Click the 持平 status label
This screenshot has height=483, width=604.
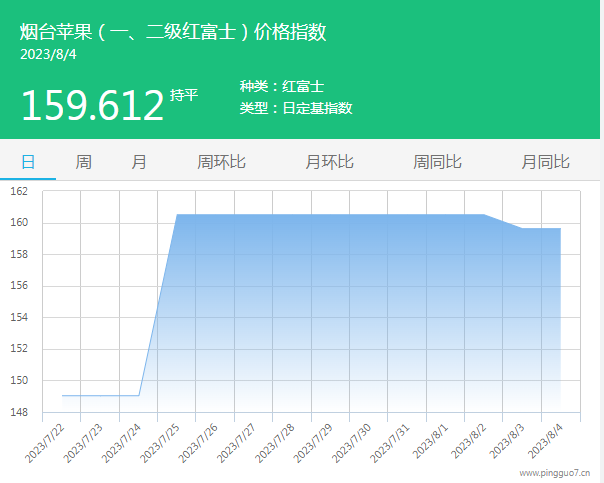(184, 95)
